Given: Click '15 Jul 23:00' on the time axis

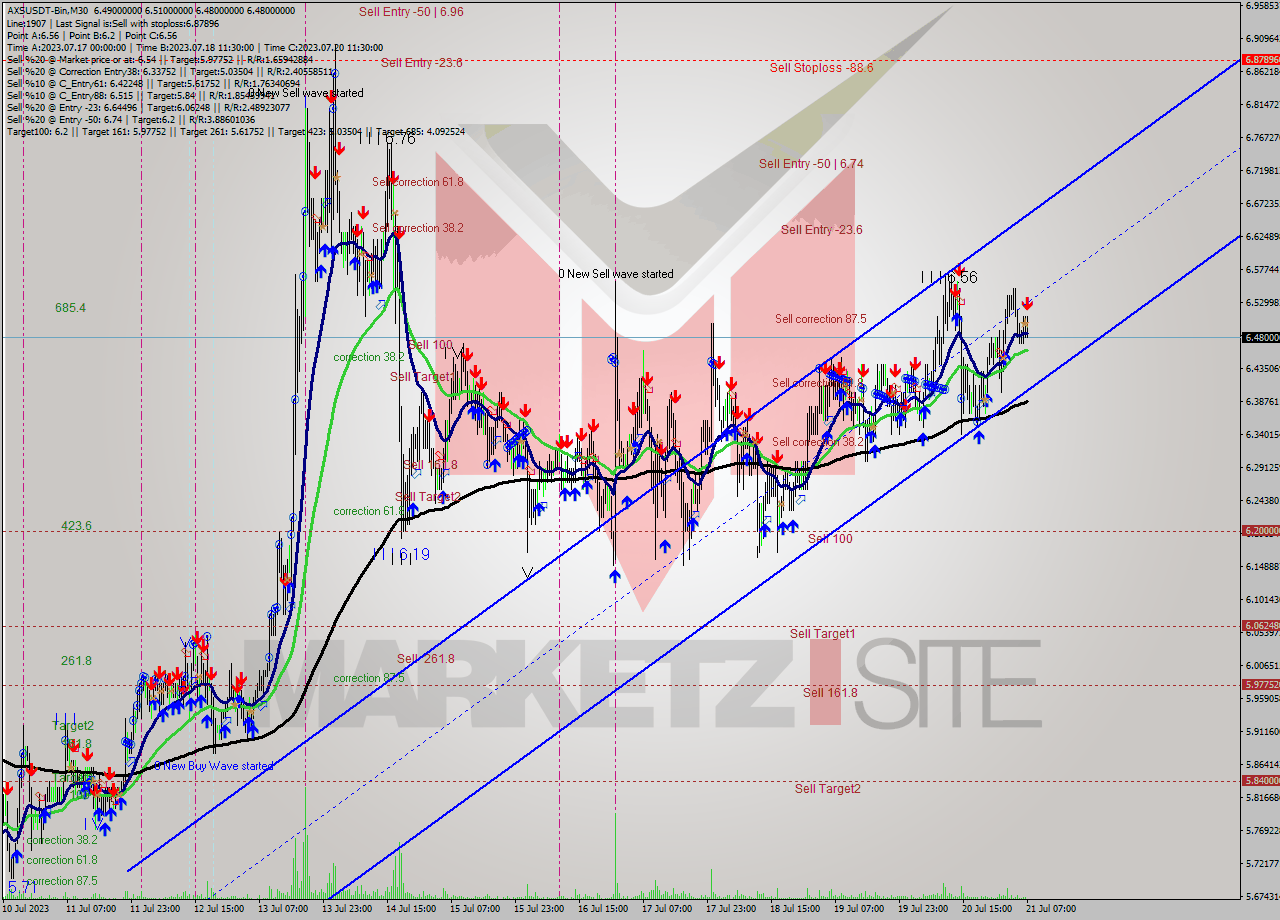Looking at the screenshot, I should [x=539, y=909].
